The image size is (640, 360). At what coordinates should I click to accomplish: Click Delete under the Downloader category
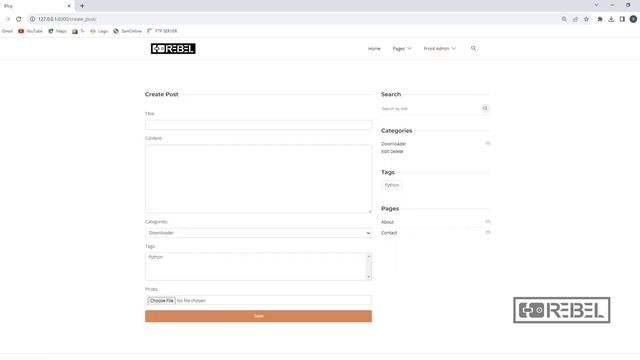(x=396, y=151)
